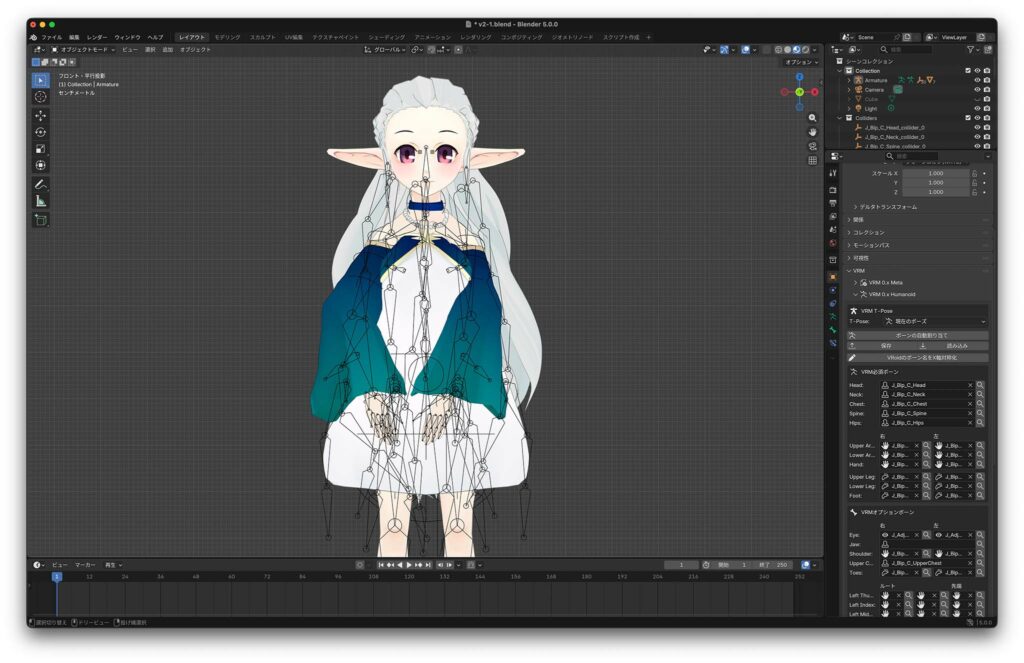Screen dimensions: 1024x663
Task: Clear the Head bone J_Bip_C_Head assignment
Action: point(969,385)
